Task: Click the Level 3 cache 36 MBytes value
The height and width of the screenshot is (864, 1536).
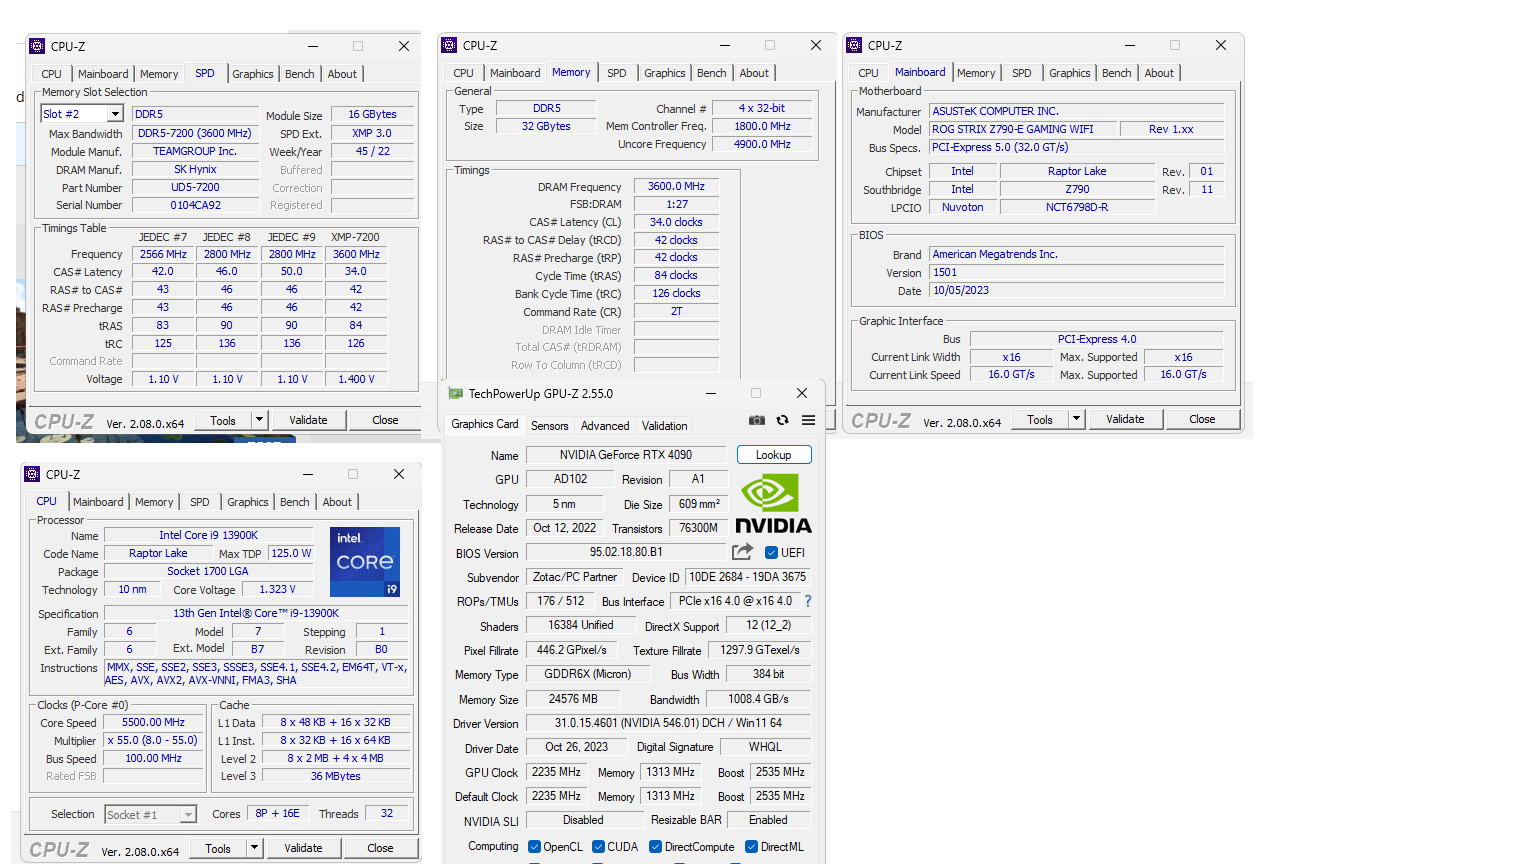Action: tap(335, 776)
